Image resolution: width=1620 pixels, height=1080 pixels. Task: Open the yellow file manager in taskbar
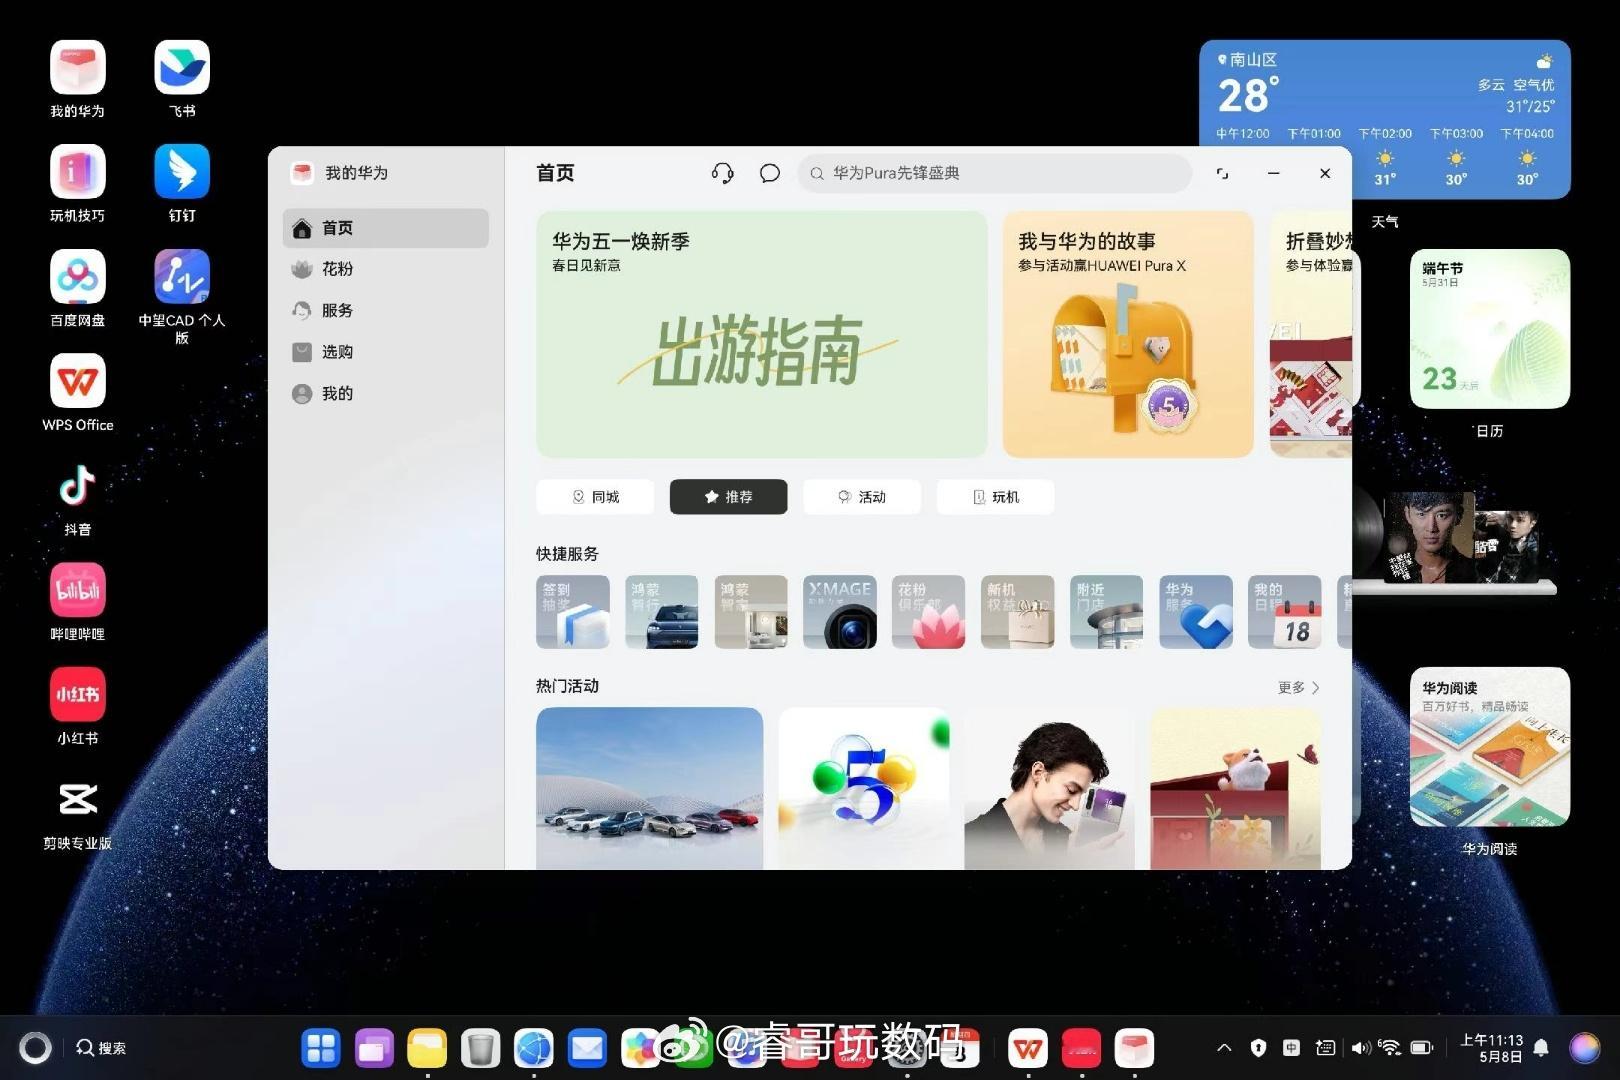click(427, 1048)
